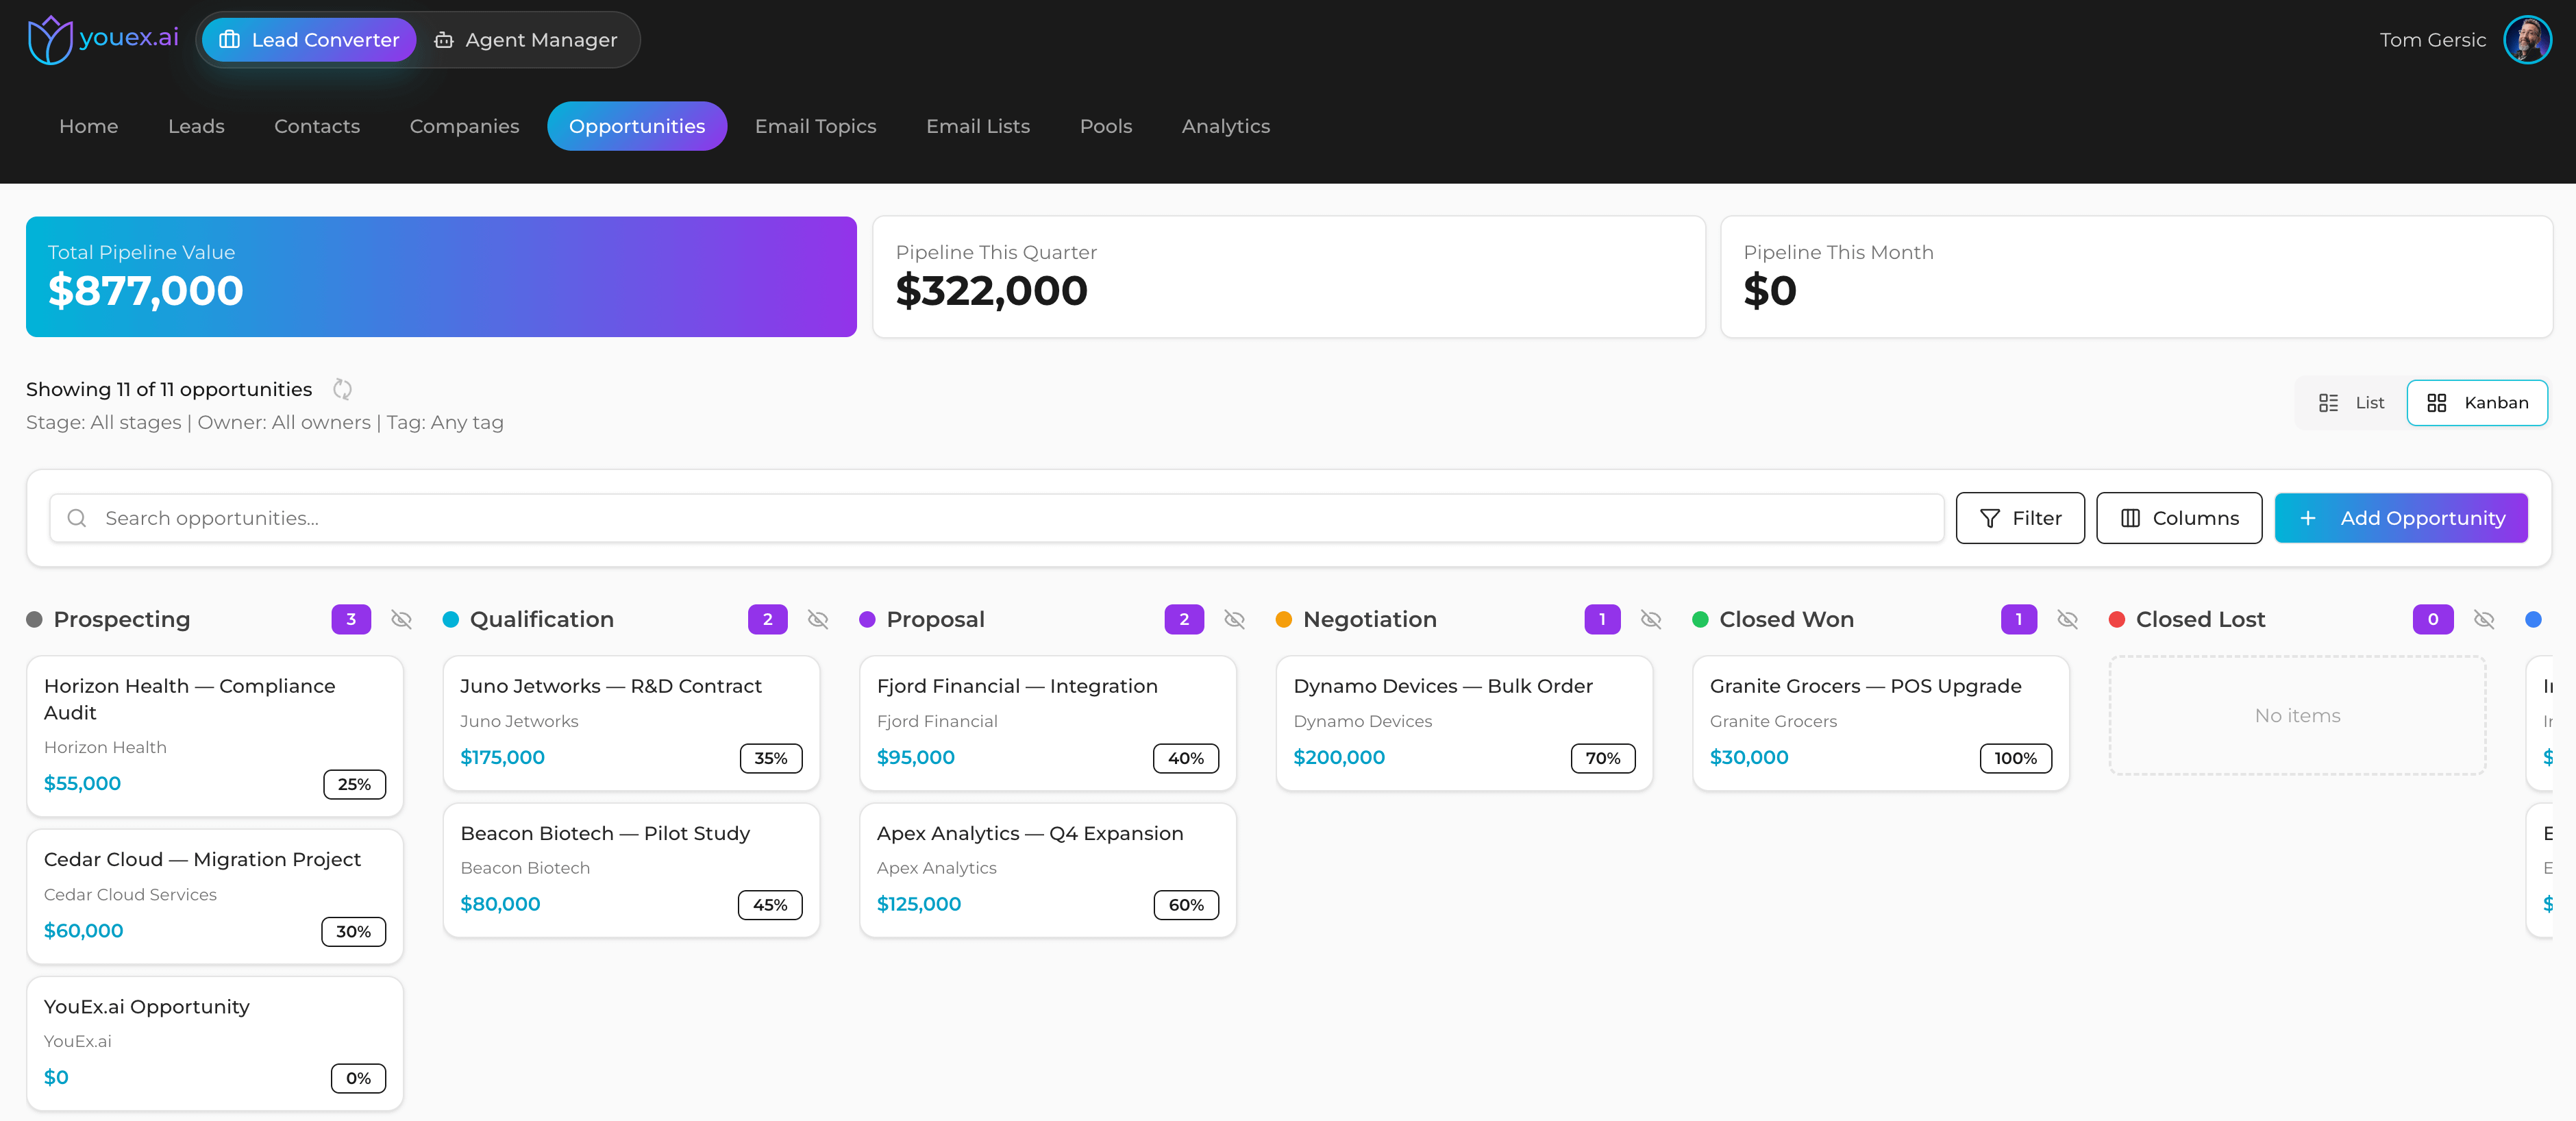The image size is (2576, 1121).
Task: Click the Search opportunities input field
Action: (x=996, y=518)
